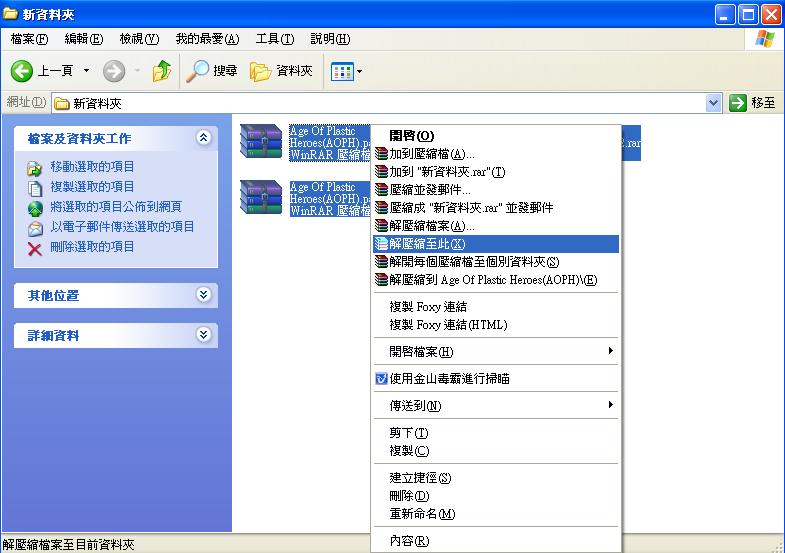Open dropdown arrow next to Back button
Screen dimensions: 785x553
tap(87, 71)
